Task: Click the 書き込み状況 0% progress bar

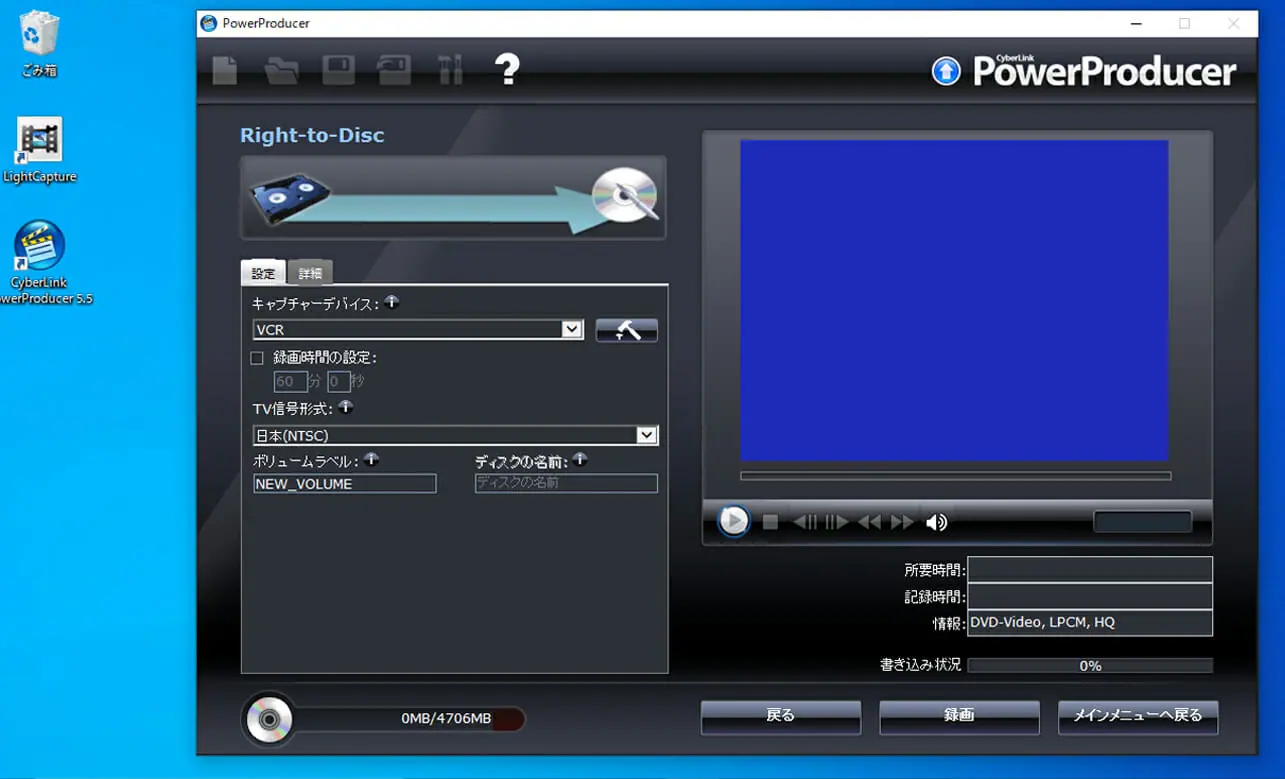Action: tap(1090, 665)
